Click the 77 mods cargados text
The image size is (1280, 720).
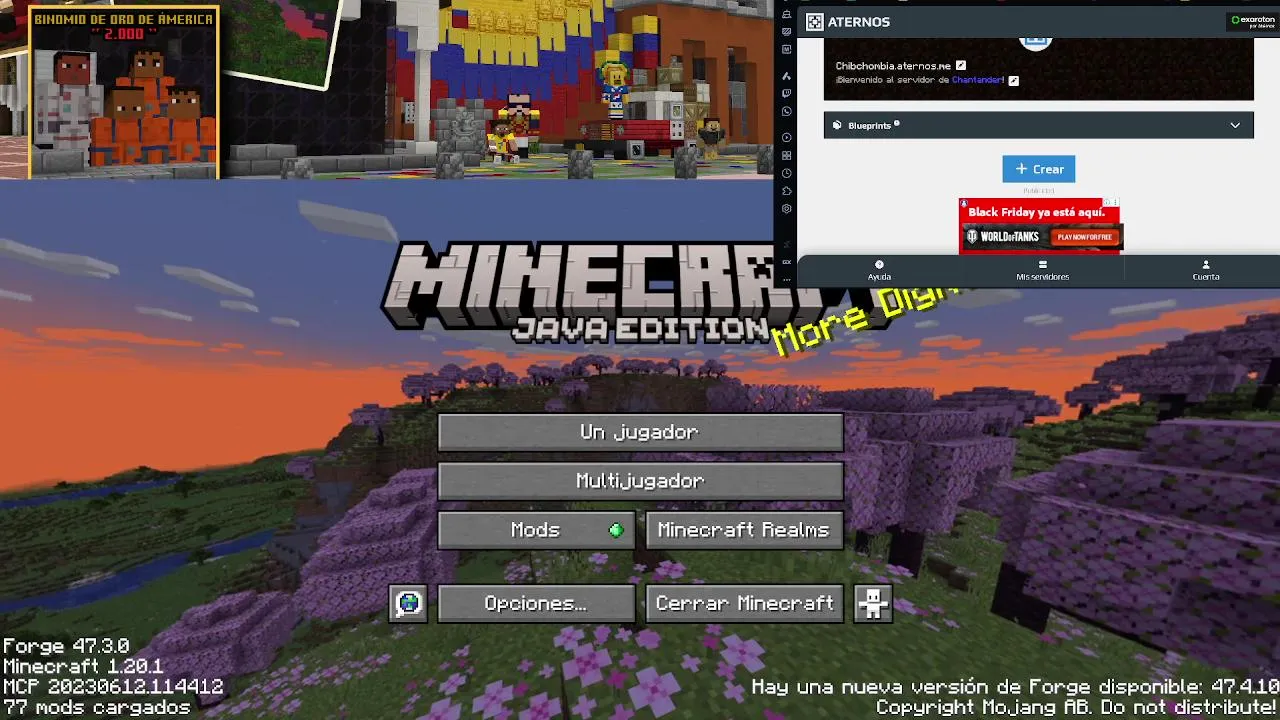(x=96, y=708)
